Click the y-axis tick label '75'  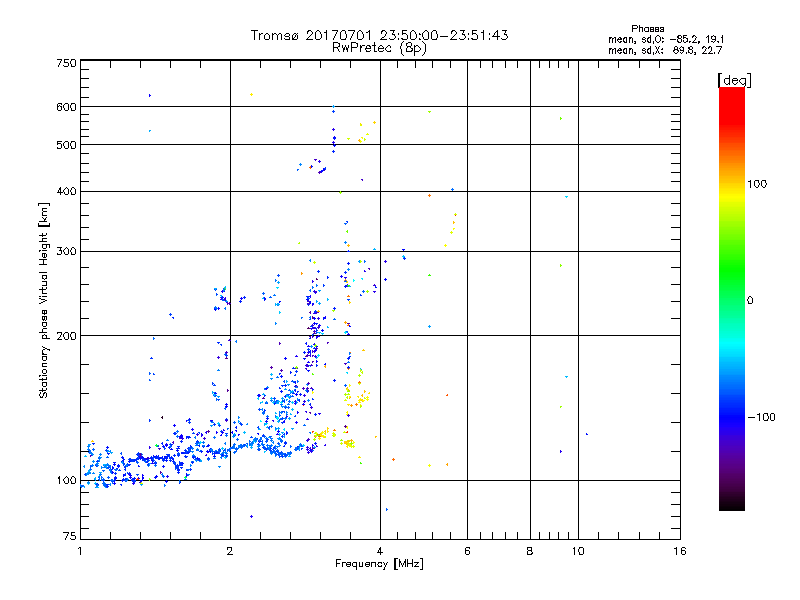click(70, 536)
